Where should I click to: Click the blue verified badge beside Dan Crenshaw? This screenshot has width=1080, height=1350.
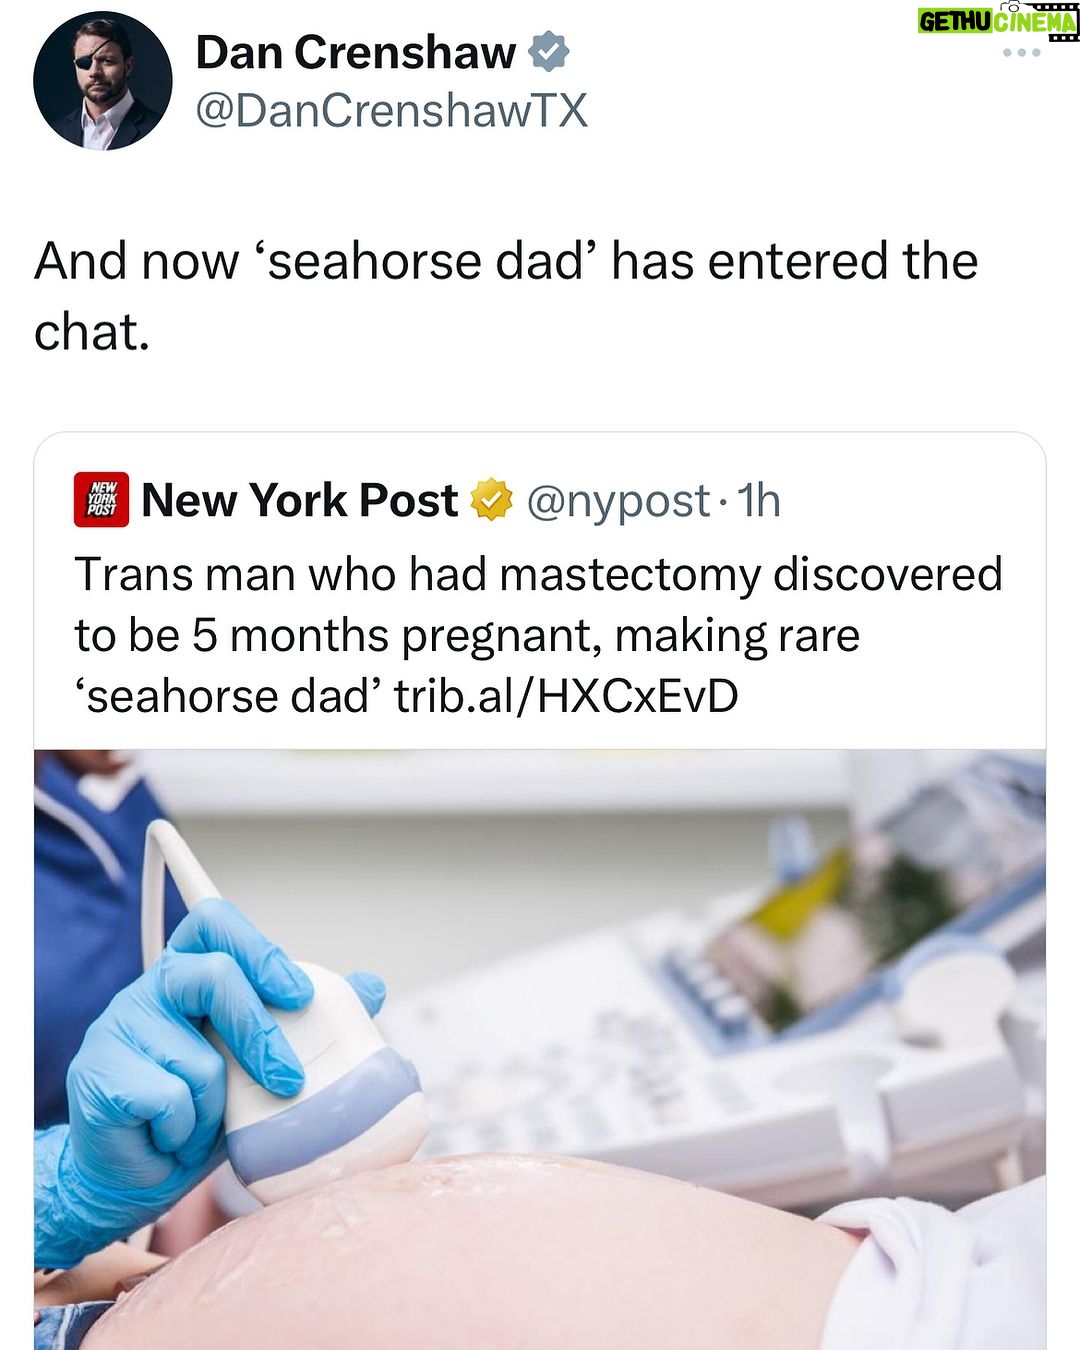pos(548,51)
